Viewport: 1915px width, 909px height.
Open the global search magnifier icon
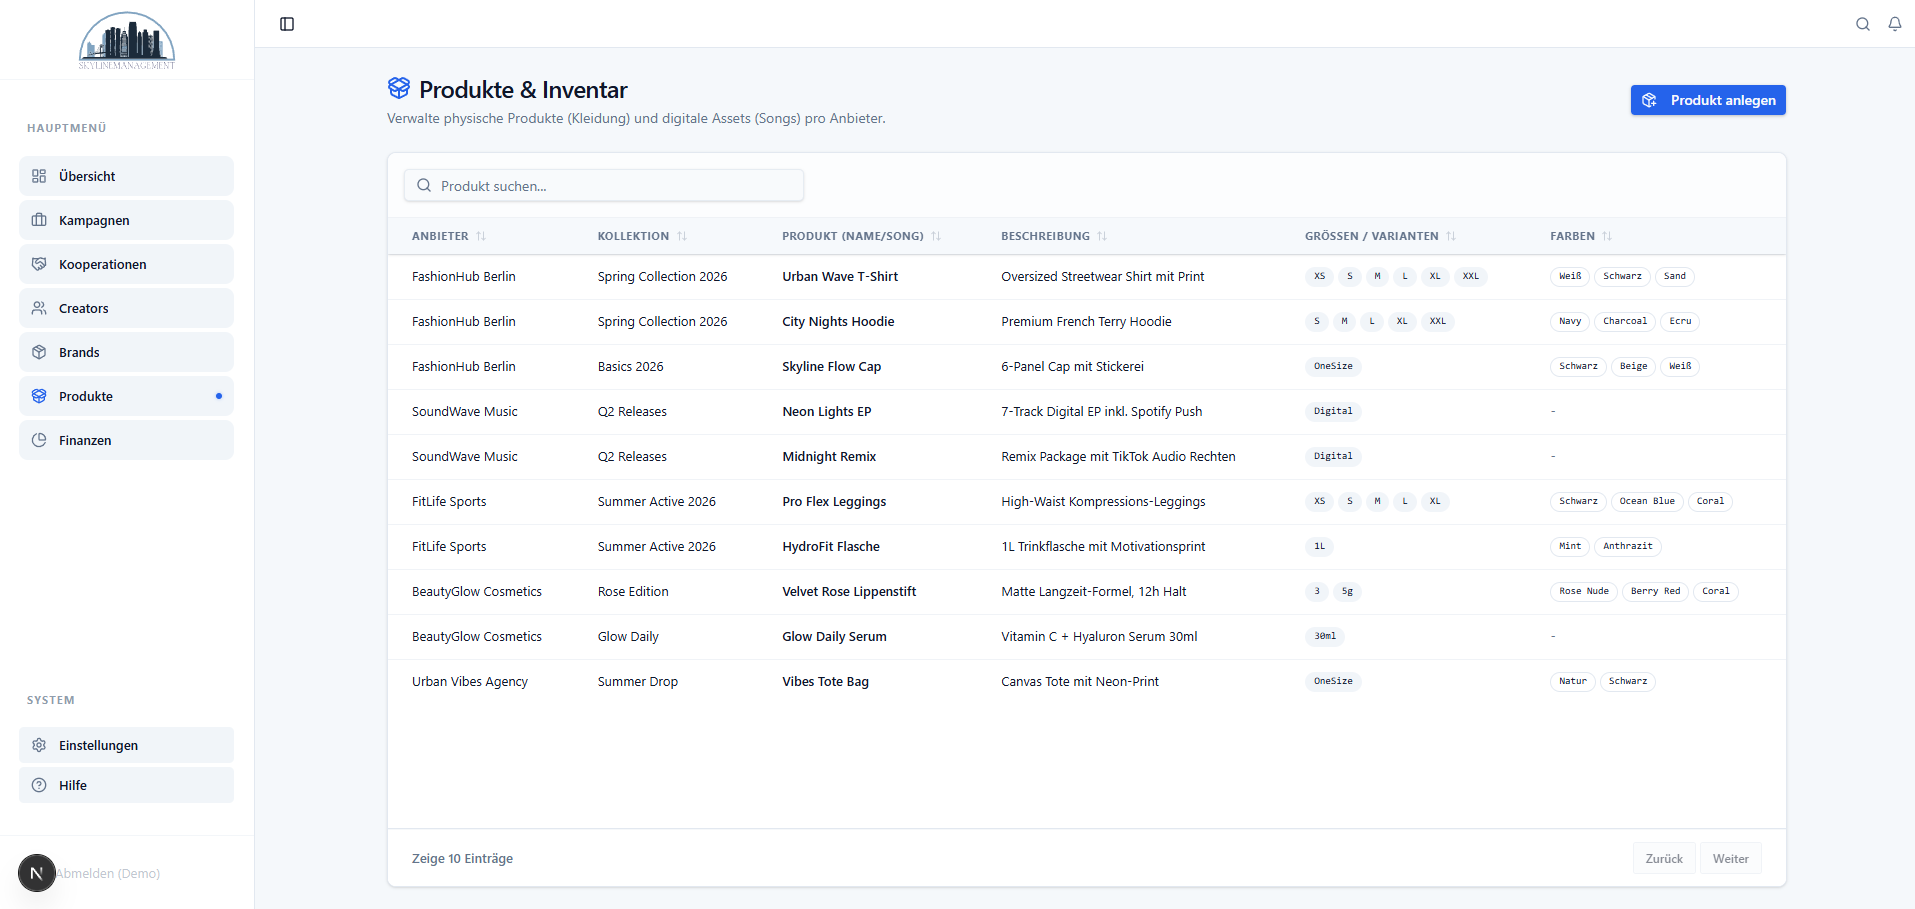coord(1863,23)
